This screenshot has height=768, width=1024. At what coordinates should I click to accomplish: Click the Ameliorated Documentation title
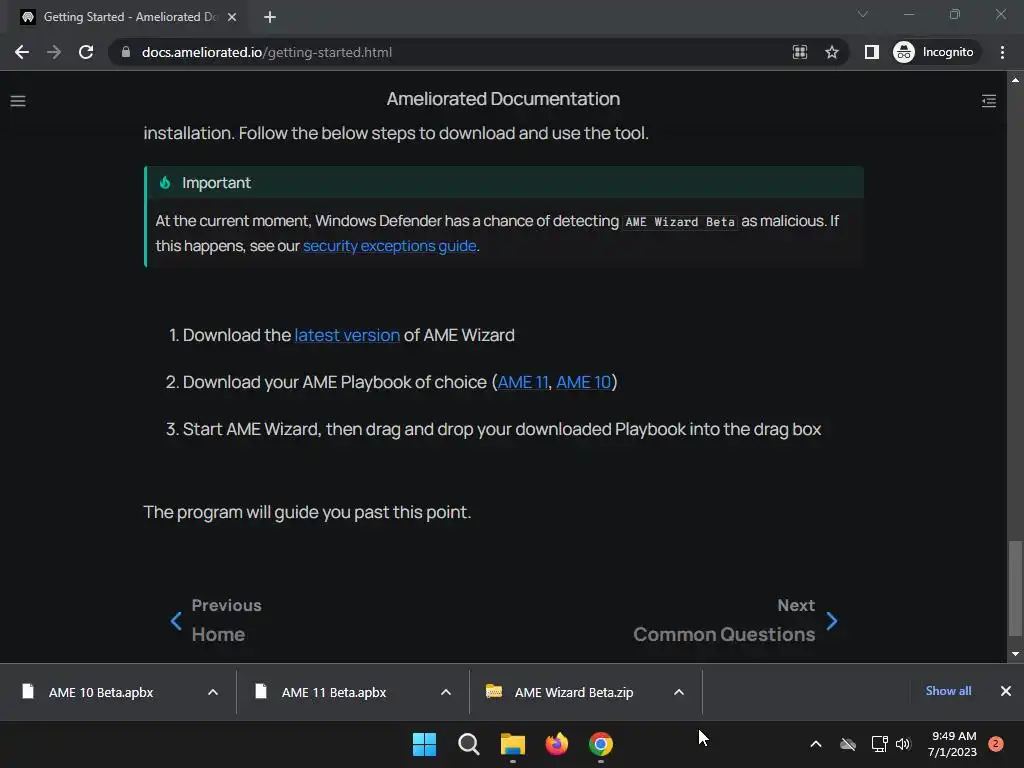point(503,99)
